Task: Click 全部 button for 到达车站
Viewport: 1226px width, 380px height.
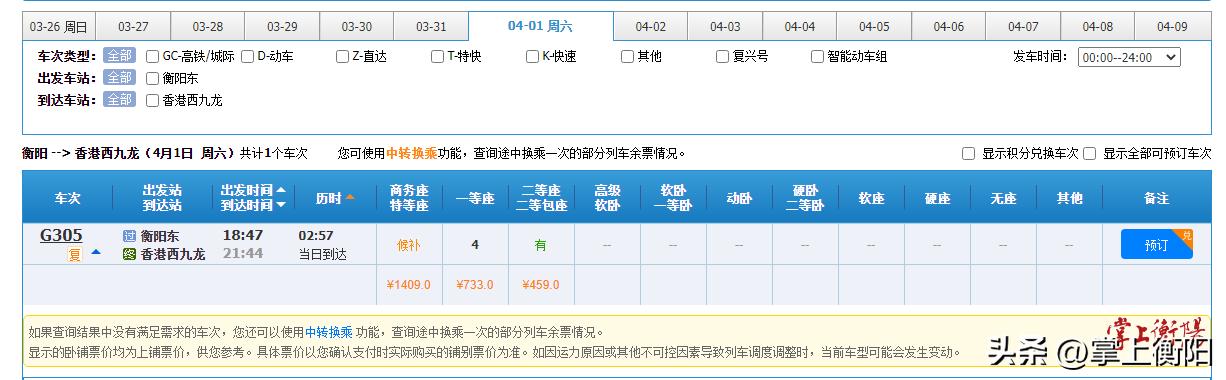Action: point(119,99)
